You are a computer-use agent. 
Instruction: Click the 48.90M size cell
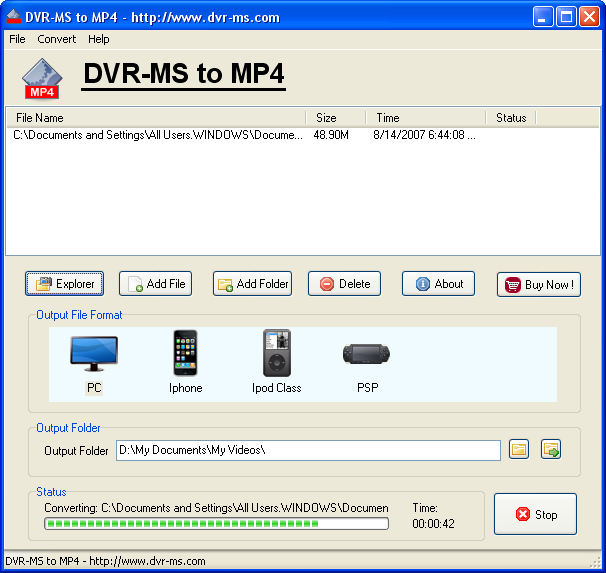pos(331,135)
